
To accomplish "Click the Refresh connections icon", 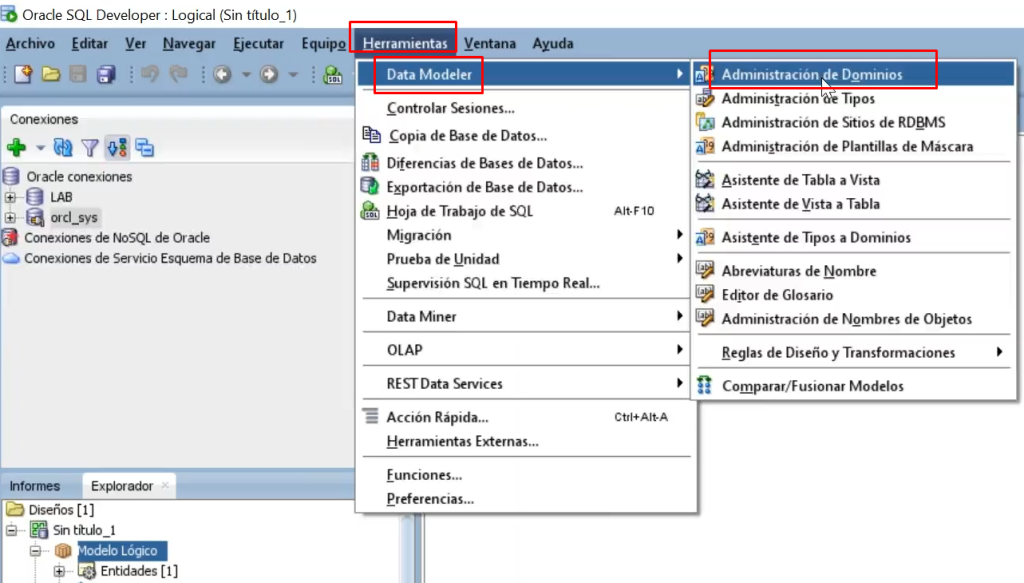I will pos(63,148).
